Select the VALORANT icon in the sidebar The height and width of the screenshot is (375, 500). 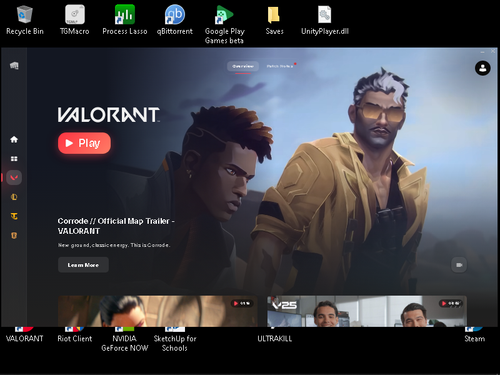click(14, 178)
